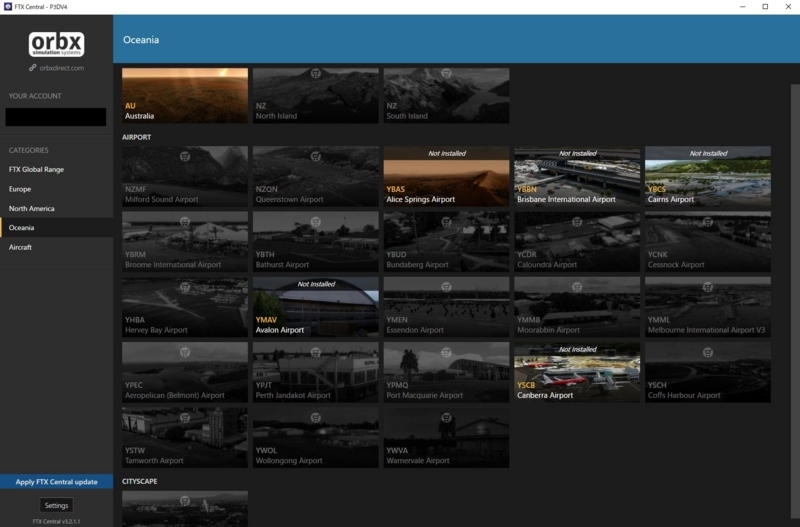Screen dimensions: 800x527
Task: Click the cart icon on Bundaberg Airport tile
Action: (446, 221)
